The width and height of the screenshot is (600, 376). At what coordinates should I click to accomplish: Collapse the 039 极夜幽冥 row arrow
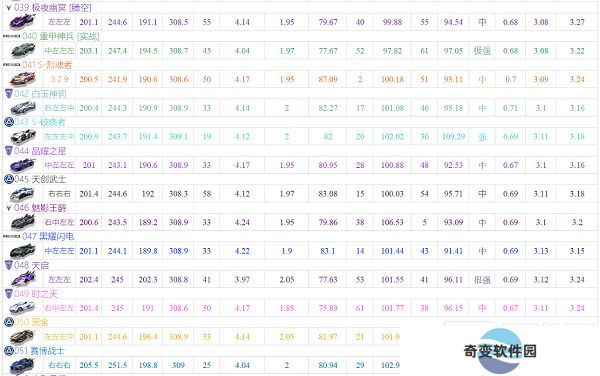pos(8,8)
